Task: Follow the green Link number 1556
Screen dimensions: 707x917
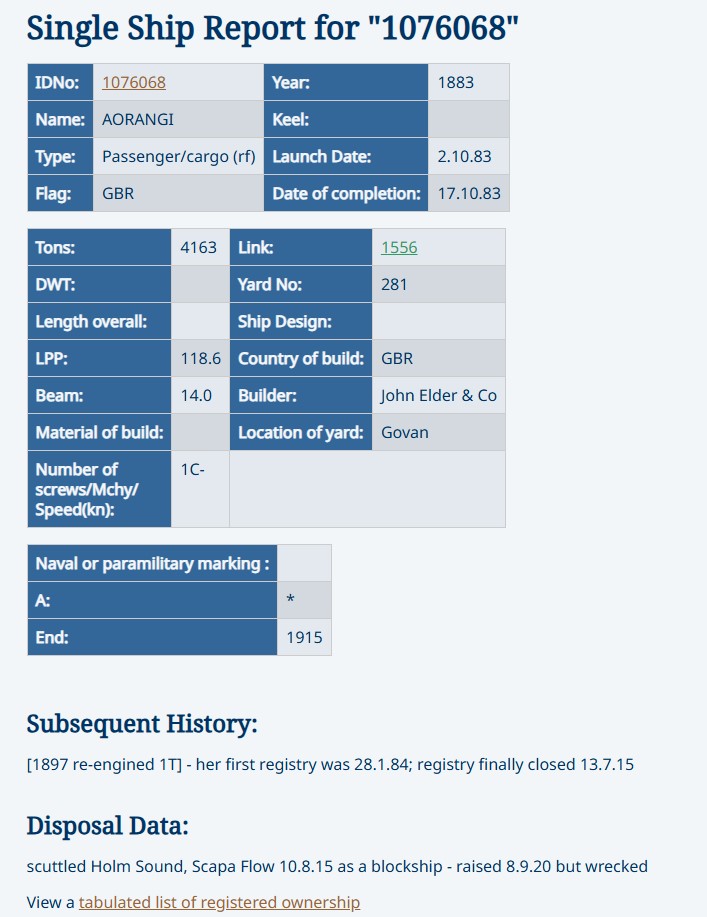Action: pos(399,247)
